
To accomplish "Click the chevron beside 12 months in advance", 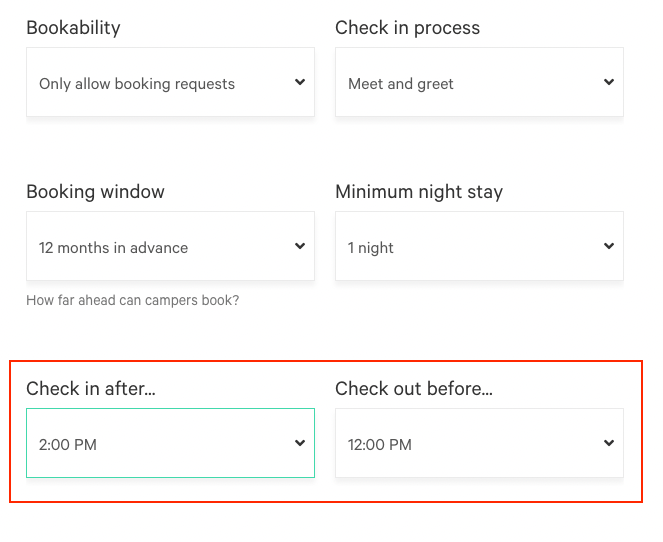I will [300, 246].
